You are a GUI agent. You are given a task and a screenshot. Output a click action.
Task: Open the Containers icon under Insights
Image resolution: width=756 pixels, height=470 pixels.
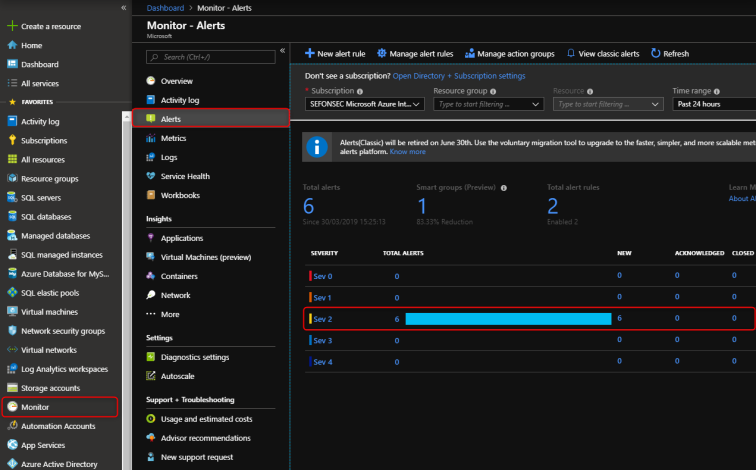click(x=151, y=276)
